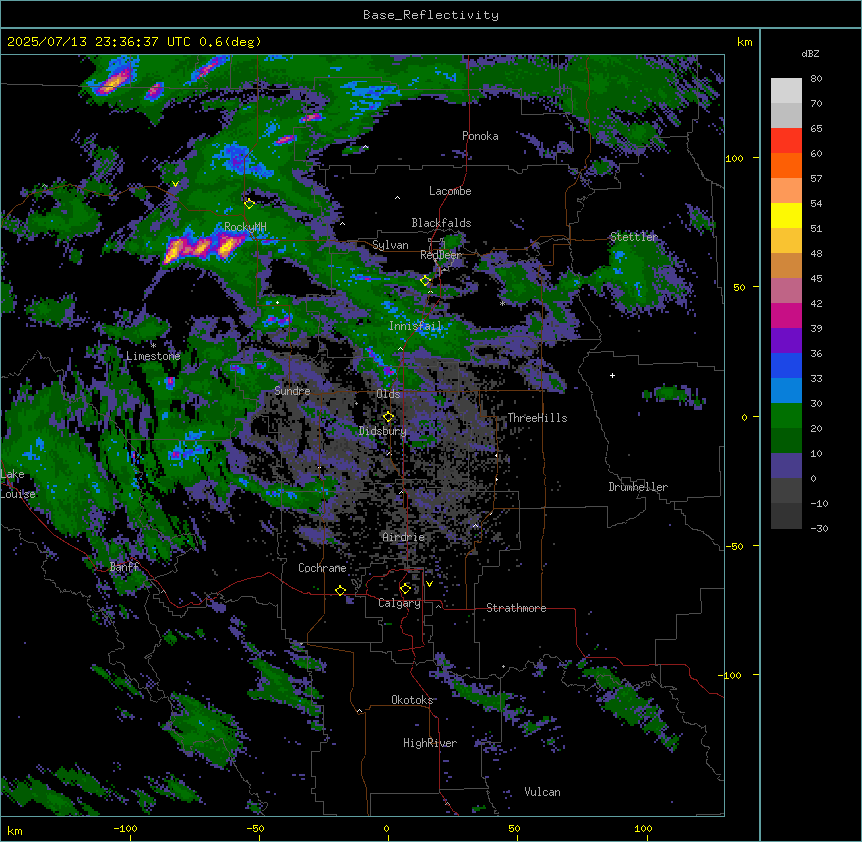Click the HighRiver label
The image size is (862, 842).
(x=430, y=743)
